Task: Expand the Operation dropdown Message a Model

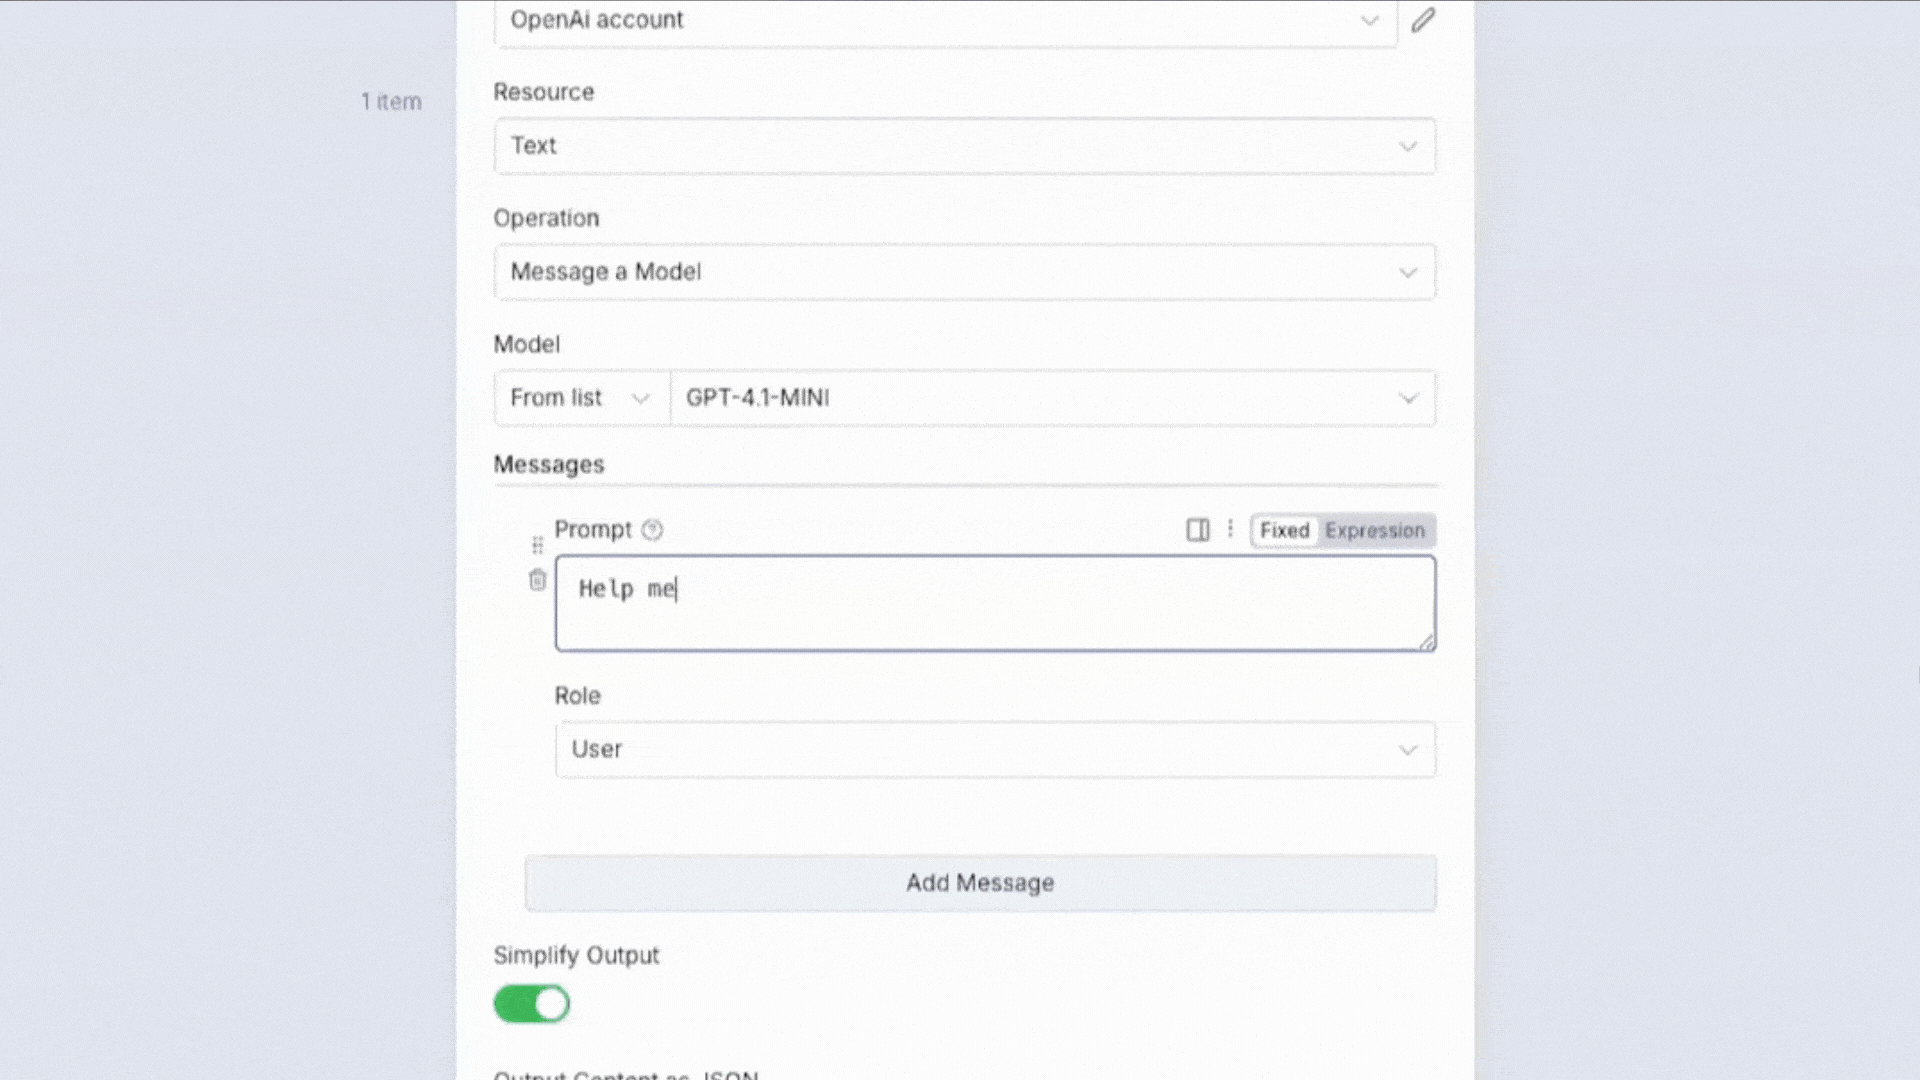Action: click(x=964, y=272)
